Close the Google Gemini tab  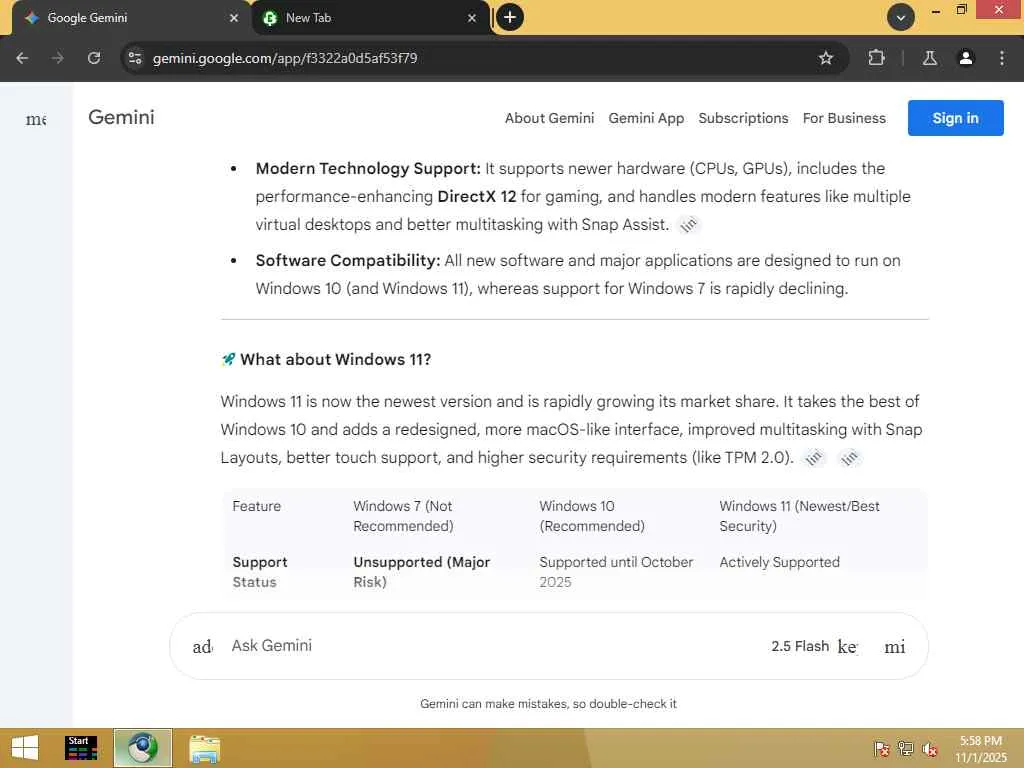tap(234, 18)
